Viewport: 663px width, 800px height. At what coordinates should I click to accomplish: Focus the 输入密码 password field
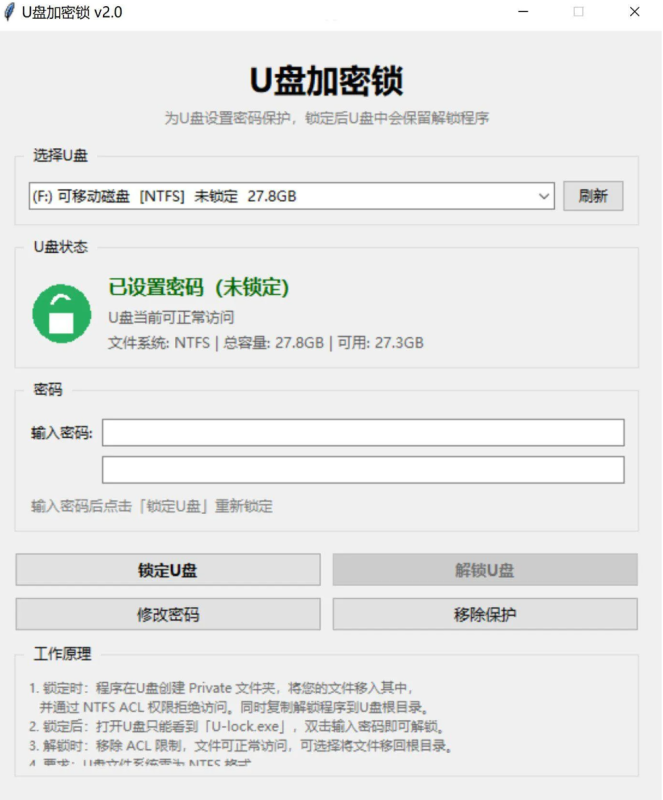[363, 433]
